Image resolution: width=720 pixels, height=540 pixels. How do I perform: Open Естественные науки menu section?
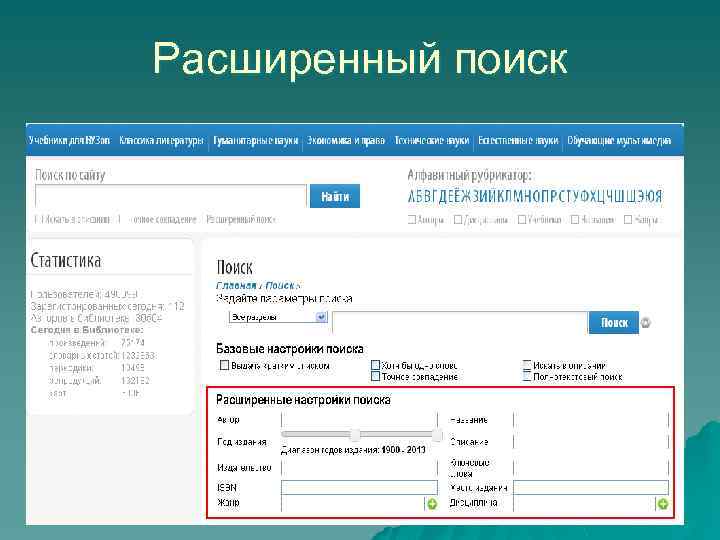(518, 140)
